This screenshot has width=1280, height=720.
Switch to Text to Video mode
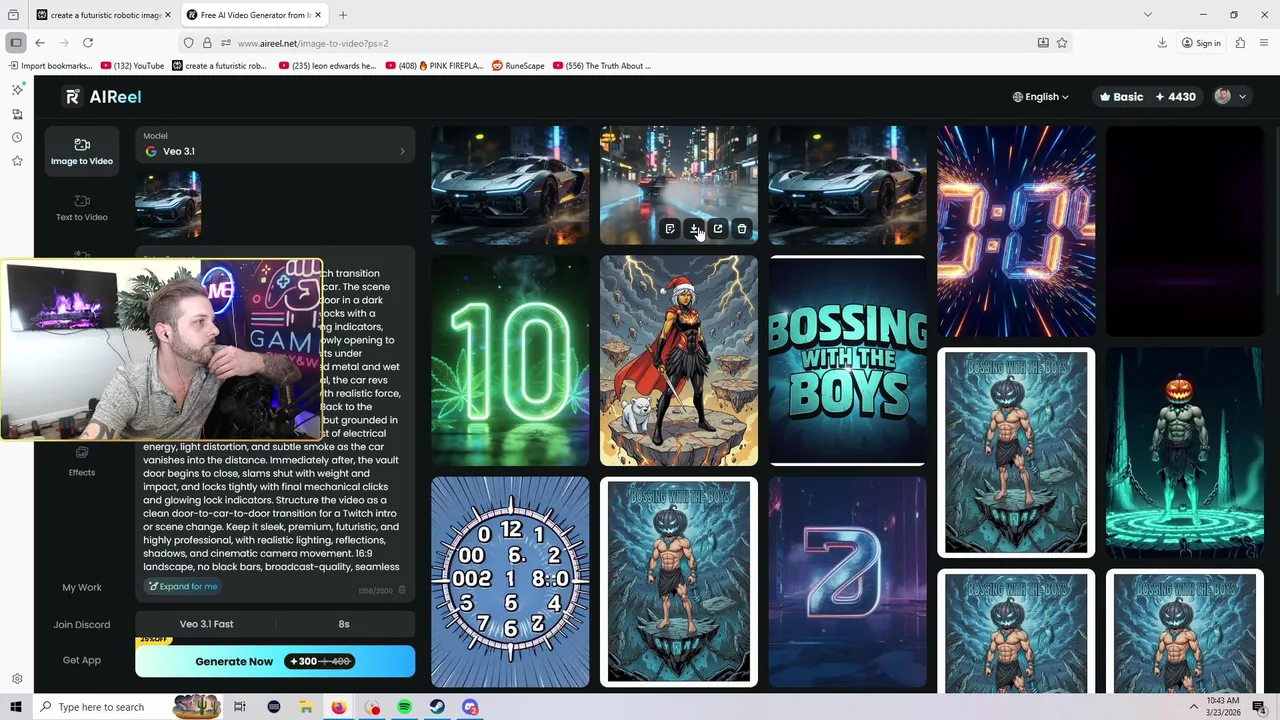point(82,208)
